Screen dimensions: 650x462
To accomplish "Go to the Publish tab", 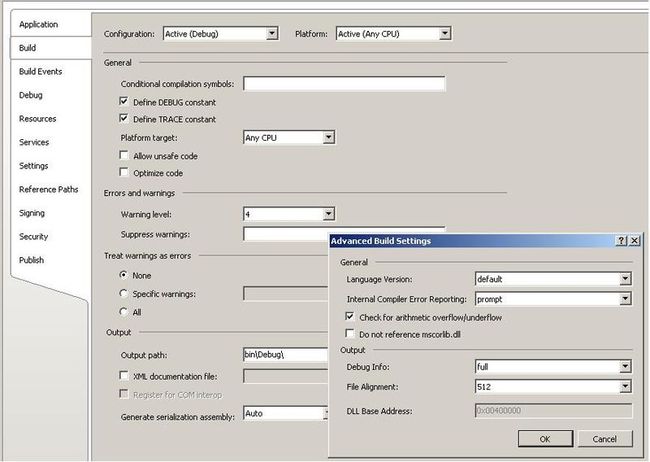I will coord(32,260).
